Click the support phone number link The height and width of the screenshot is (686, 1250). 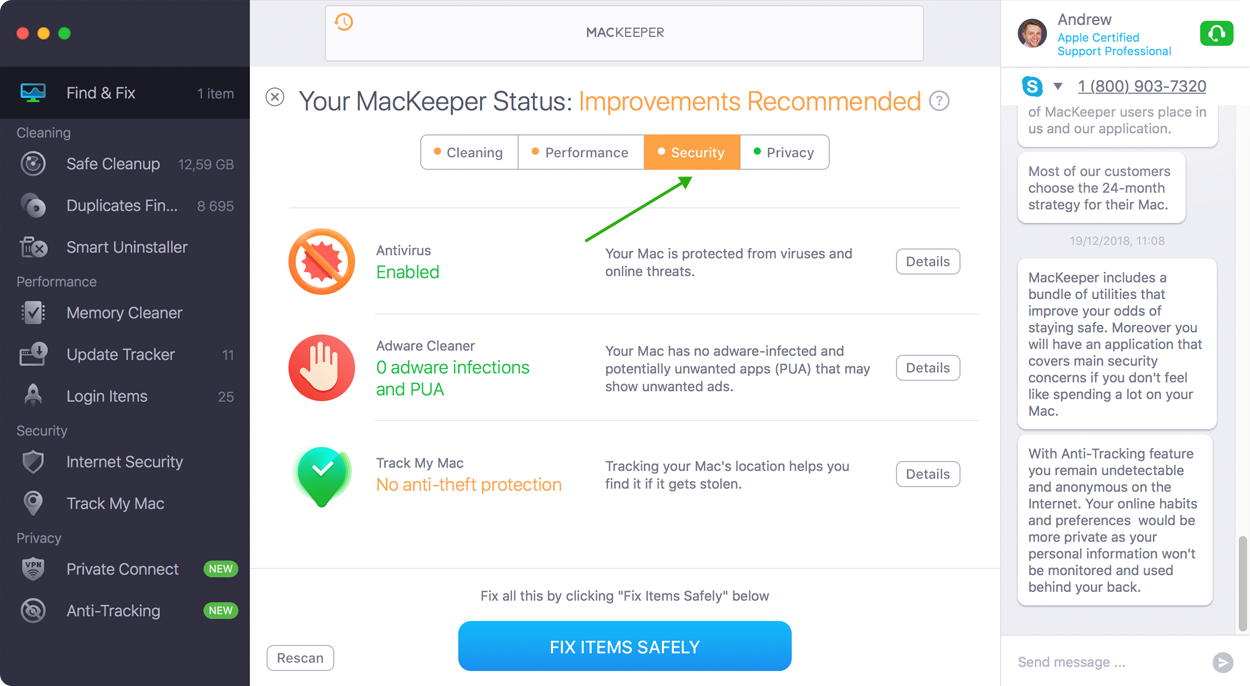coord(1142,86)
